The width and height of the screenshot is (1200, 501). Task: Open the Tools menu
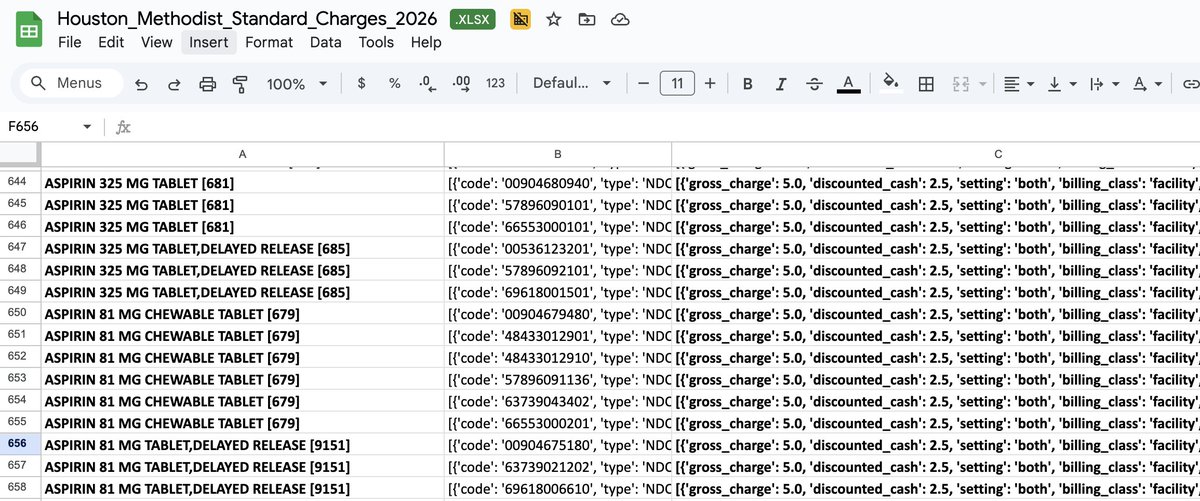pyautogui.click(x=376, y=42)
